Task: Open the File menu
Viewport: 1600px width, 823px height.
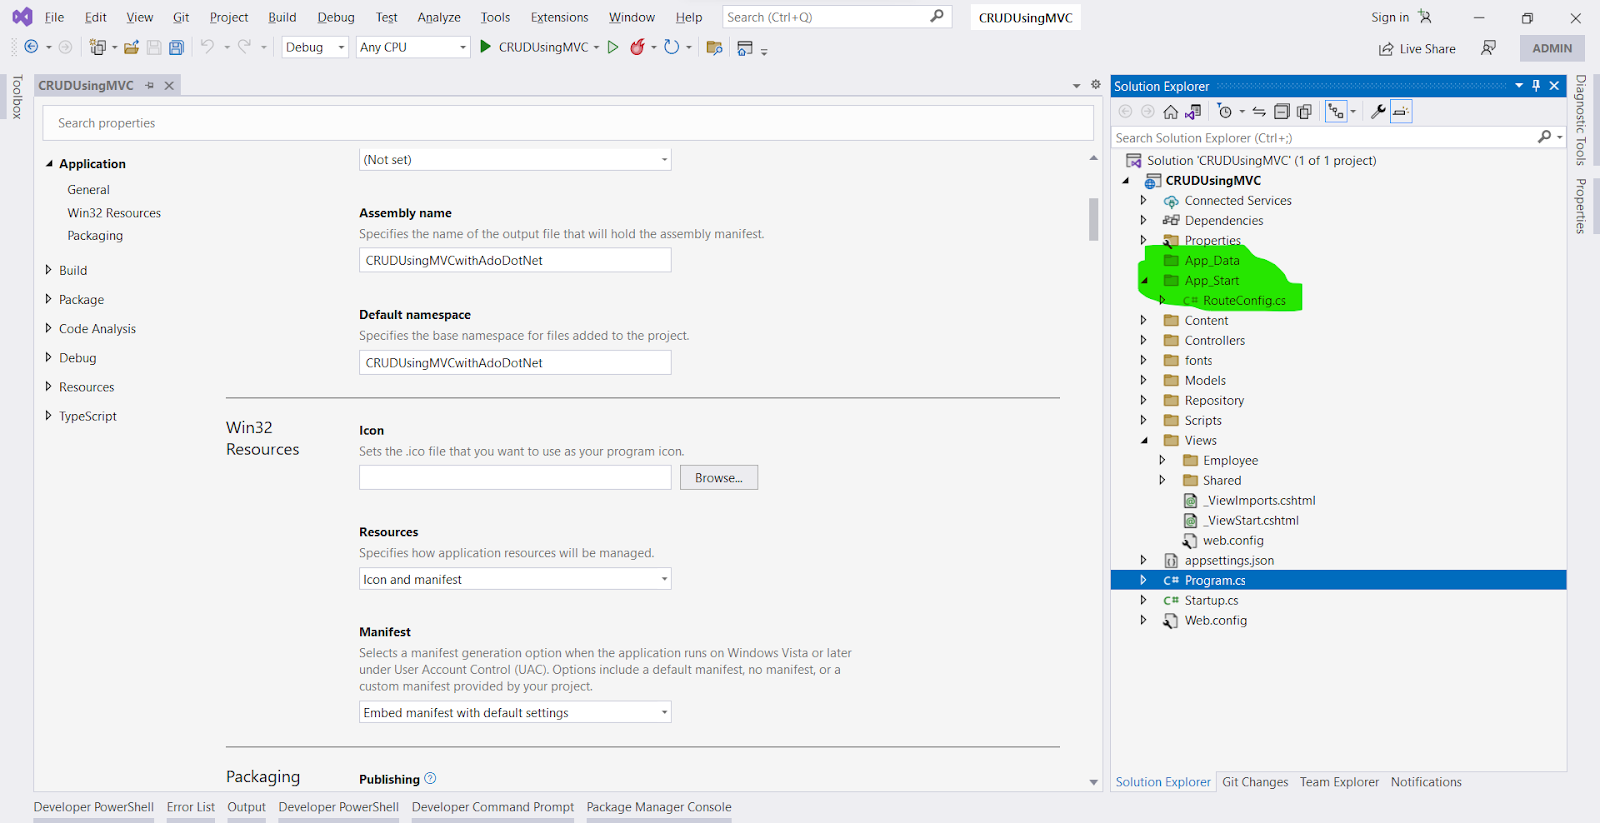Action: click(x=54, y=17)
